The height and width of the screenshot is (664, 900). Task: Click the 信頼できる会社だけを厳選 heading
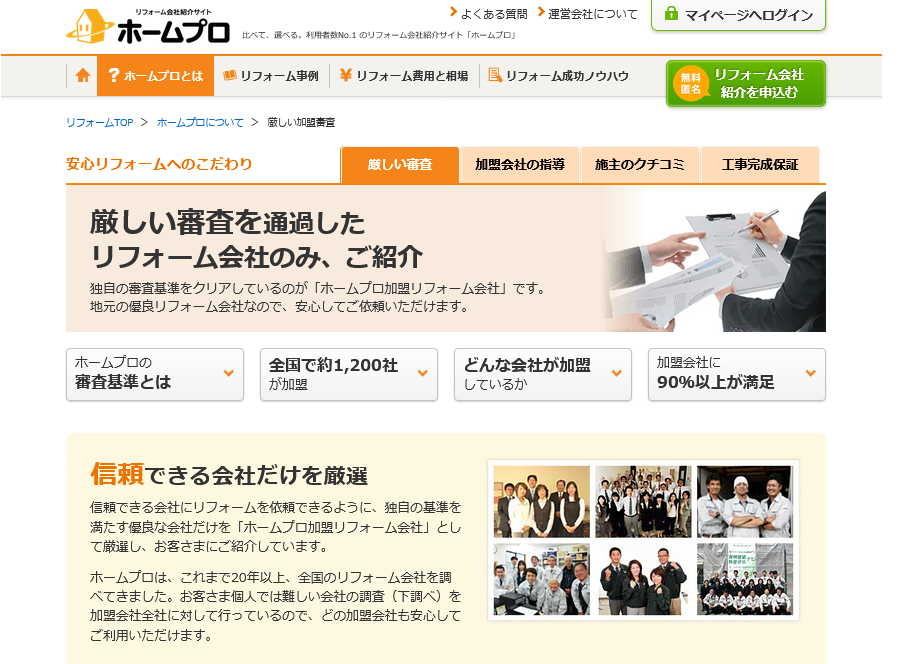coord(228,475)
